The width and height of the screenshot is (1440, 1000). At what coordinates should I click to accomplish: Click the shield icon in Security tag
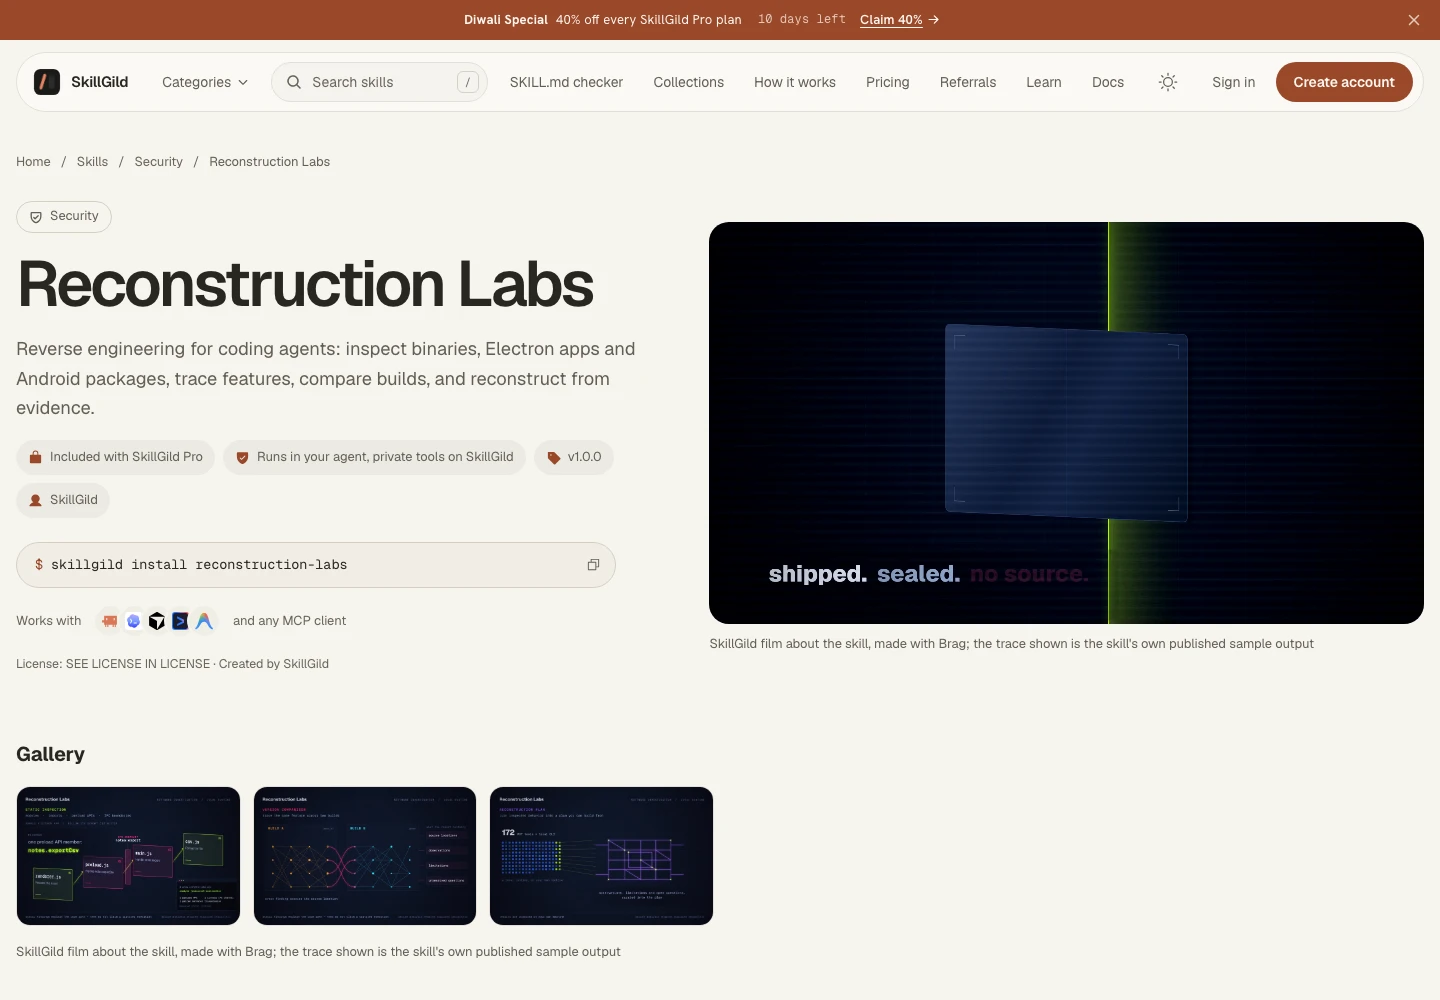(36, 217)
